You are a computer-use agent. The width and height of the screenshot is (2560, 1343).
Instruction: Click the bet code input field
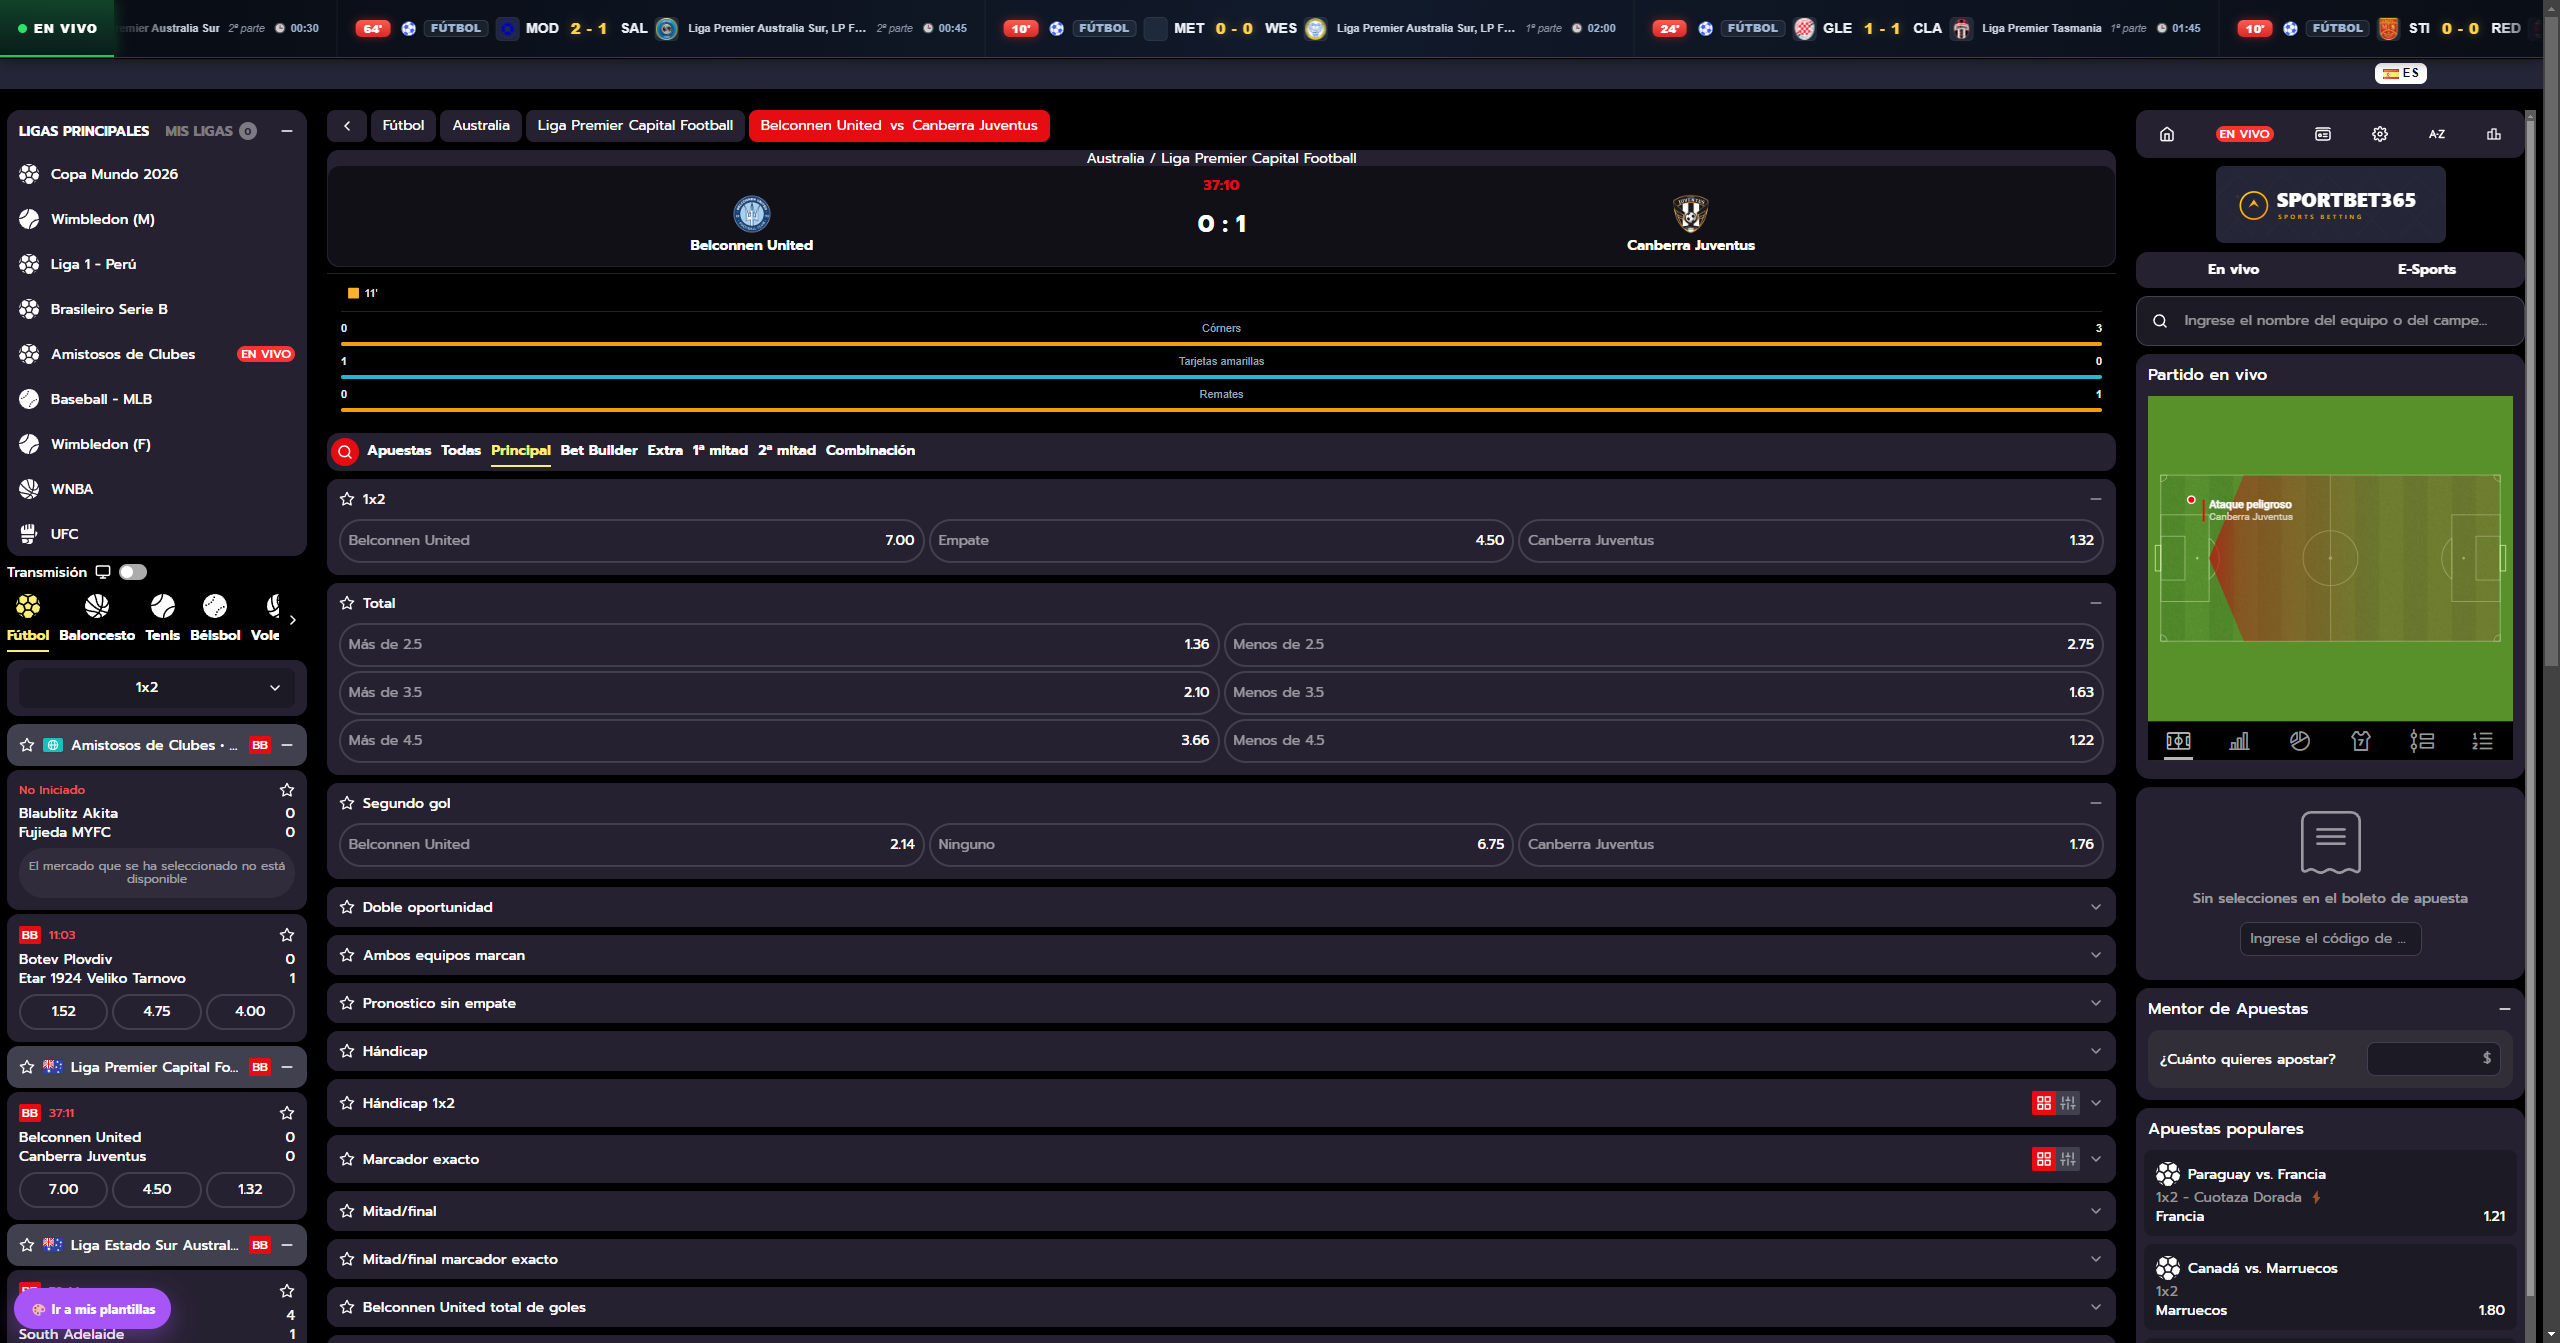point(2330,939)
